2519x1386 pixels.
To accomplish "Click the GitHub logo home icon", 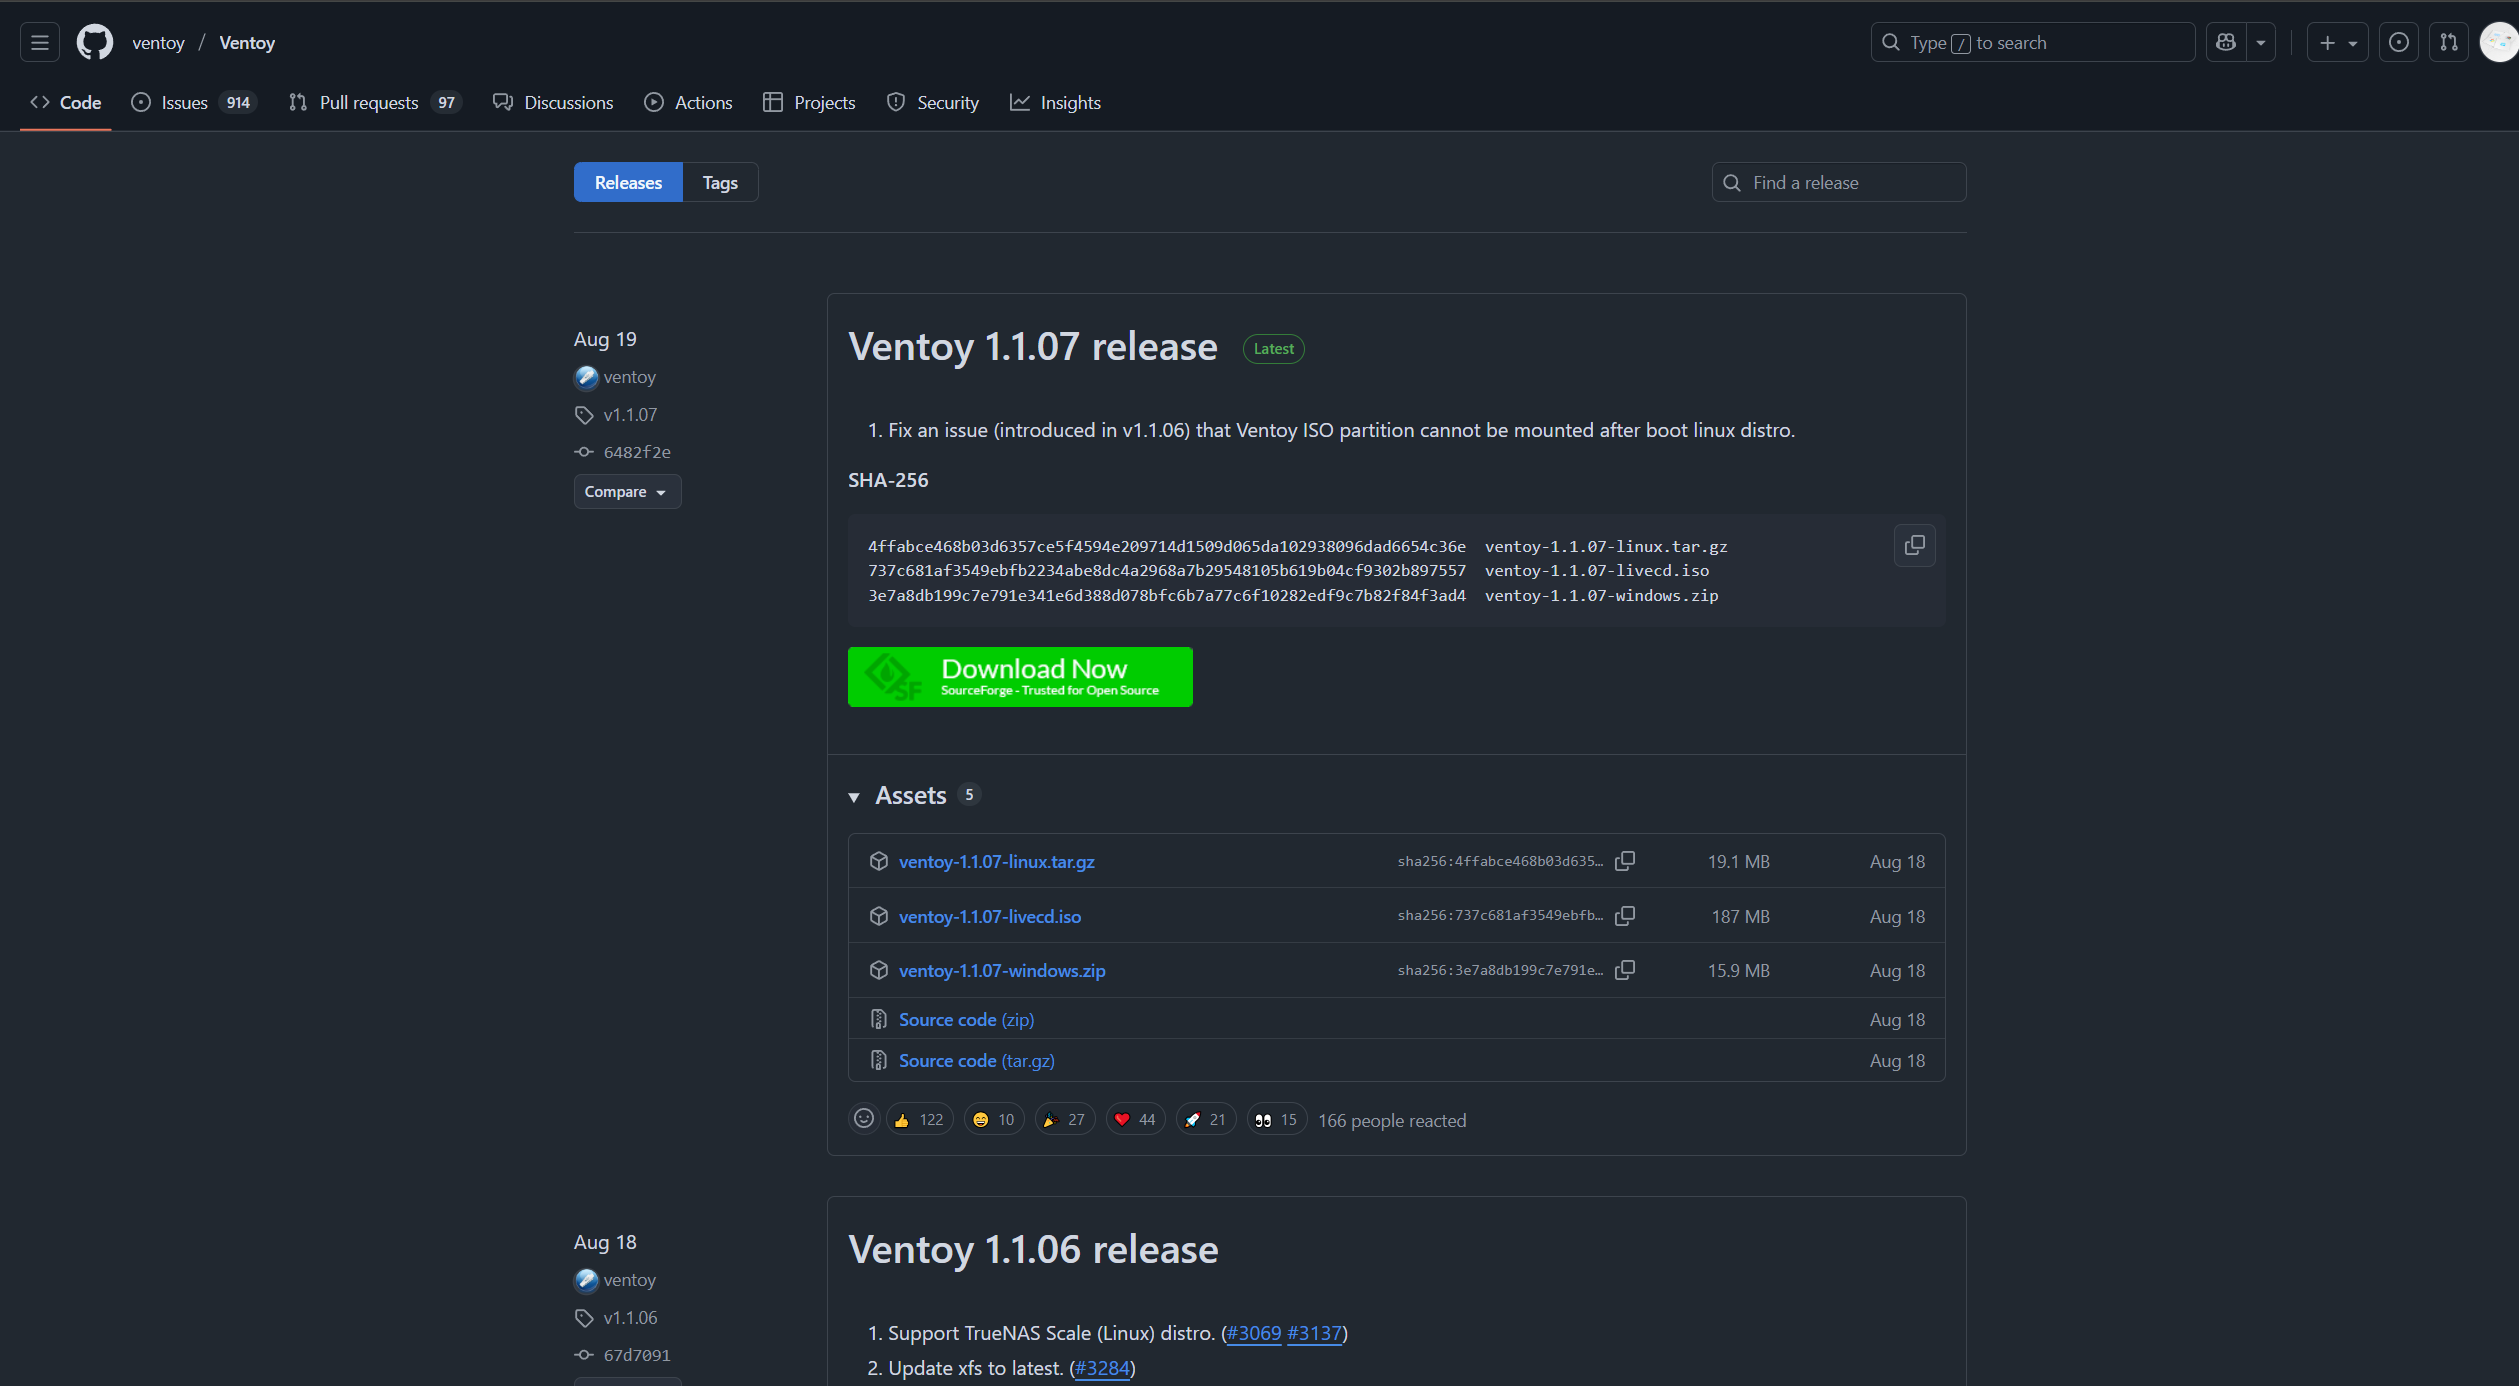I will pyautogui.click(x=95, y=43).
